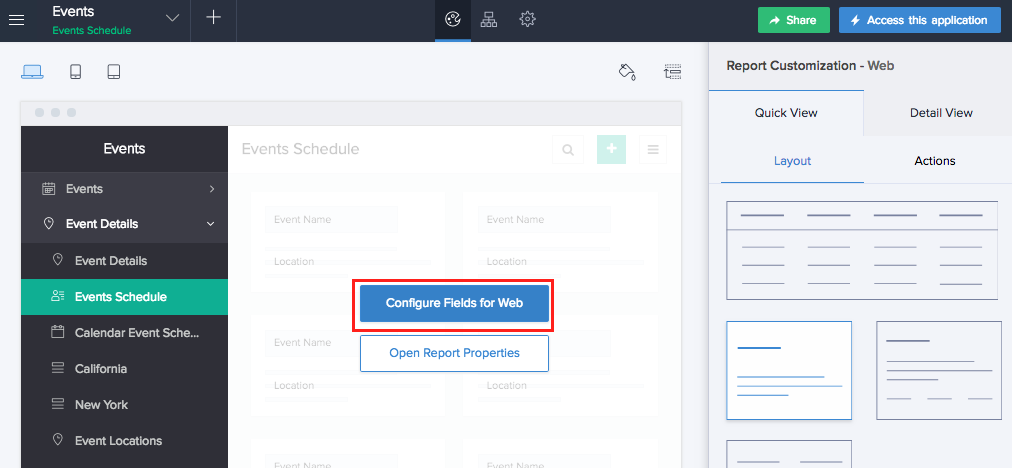Open the workflow hierarchy icon in the top bar
The image size is (1012, 468).
[x=489, y=19]
